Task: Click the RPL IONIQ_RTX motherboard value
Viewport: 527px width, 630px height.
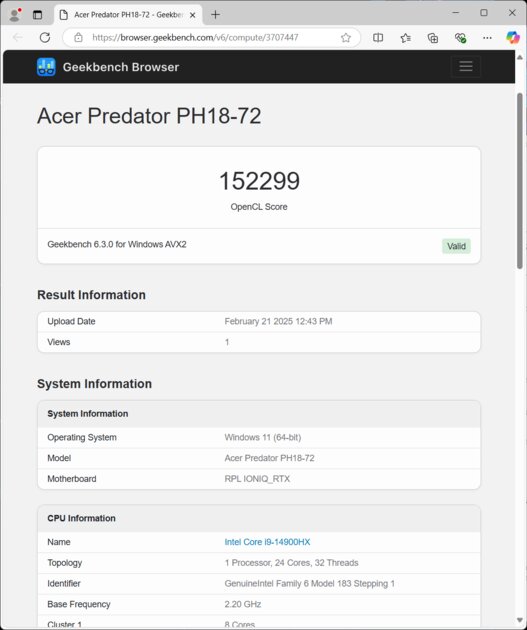Action: pyautogui.click(x=257, y=479)
